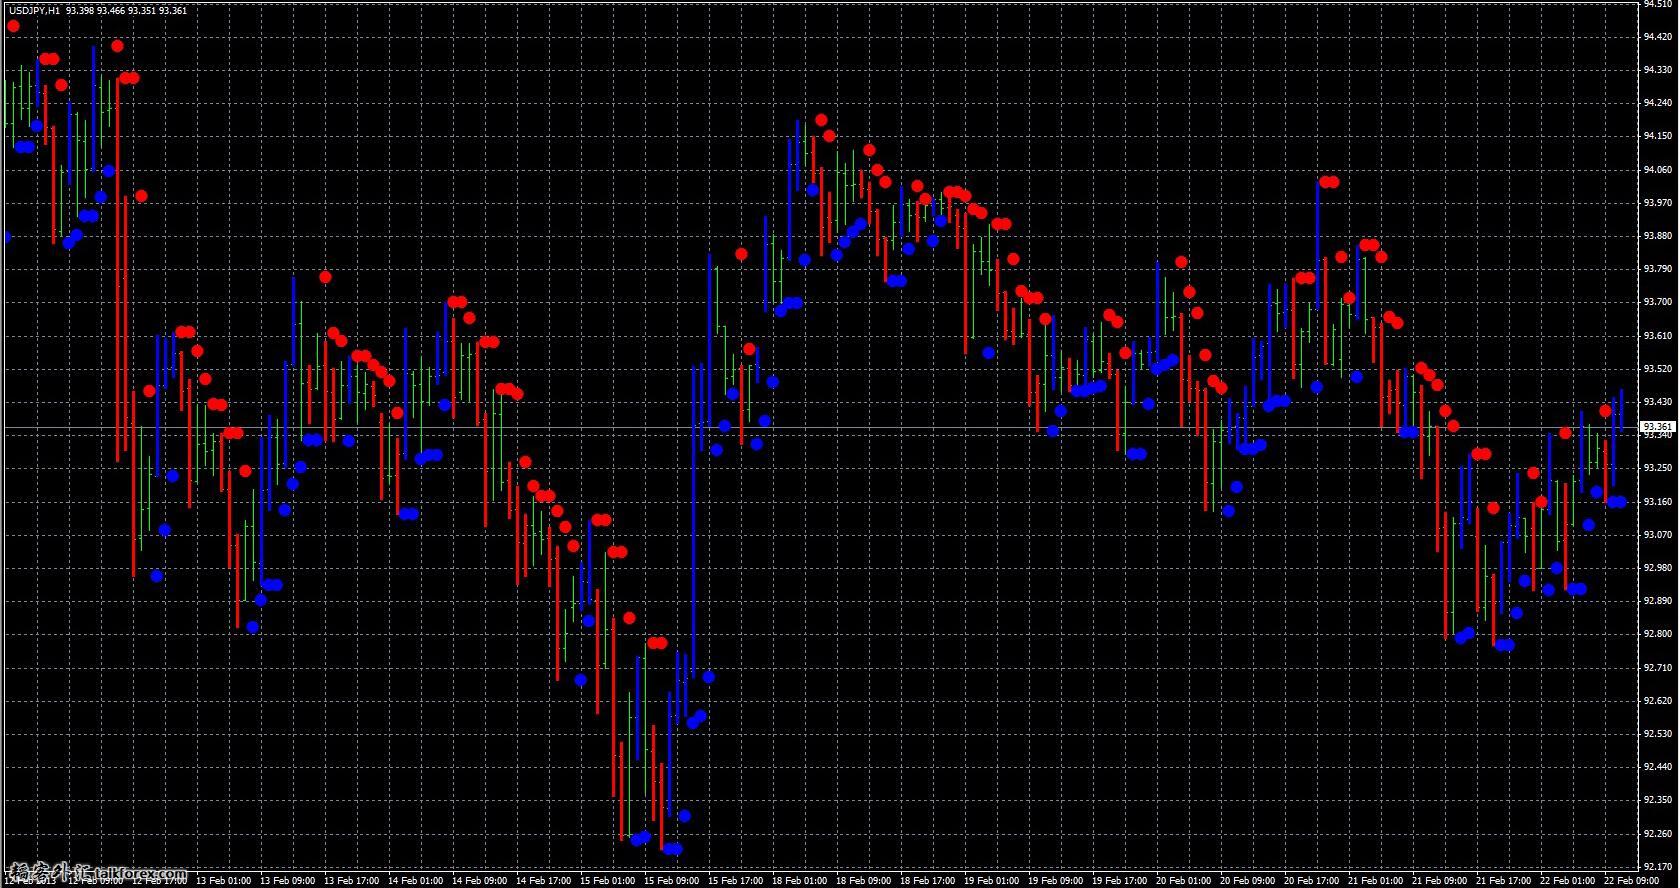Pick the 93.700 label on price scale
This screenshot has height=888, width=1680.
(x=1658, y=302)
